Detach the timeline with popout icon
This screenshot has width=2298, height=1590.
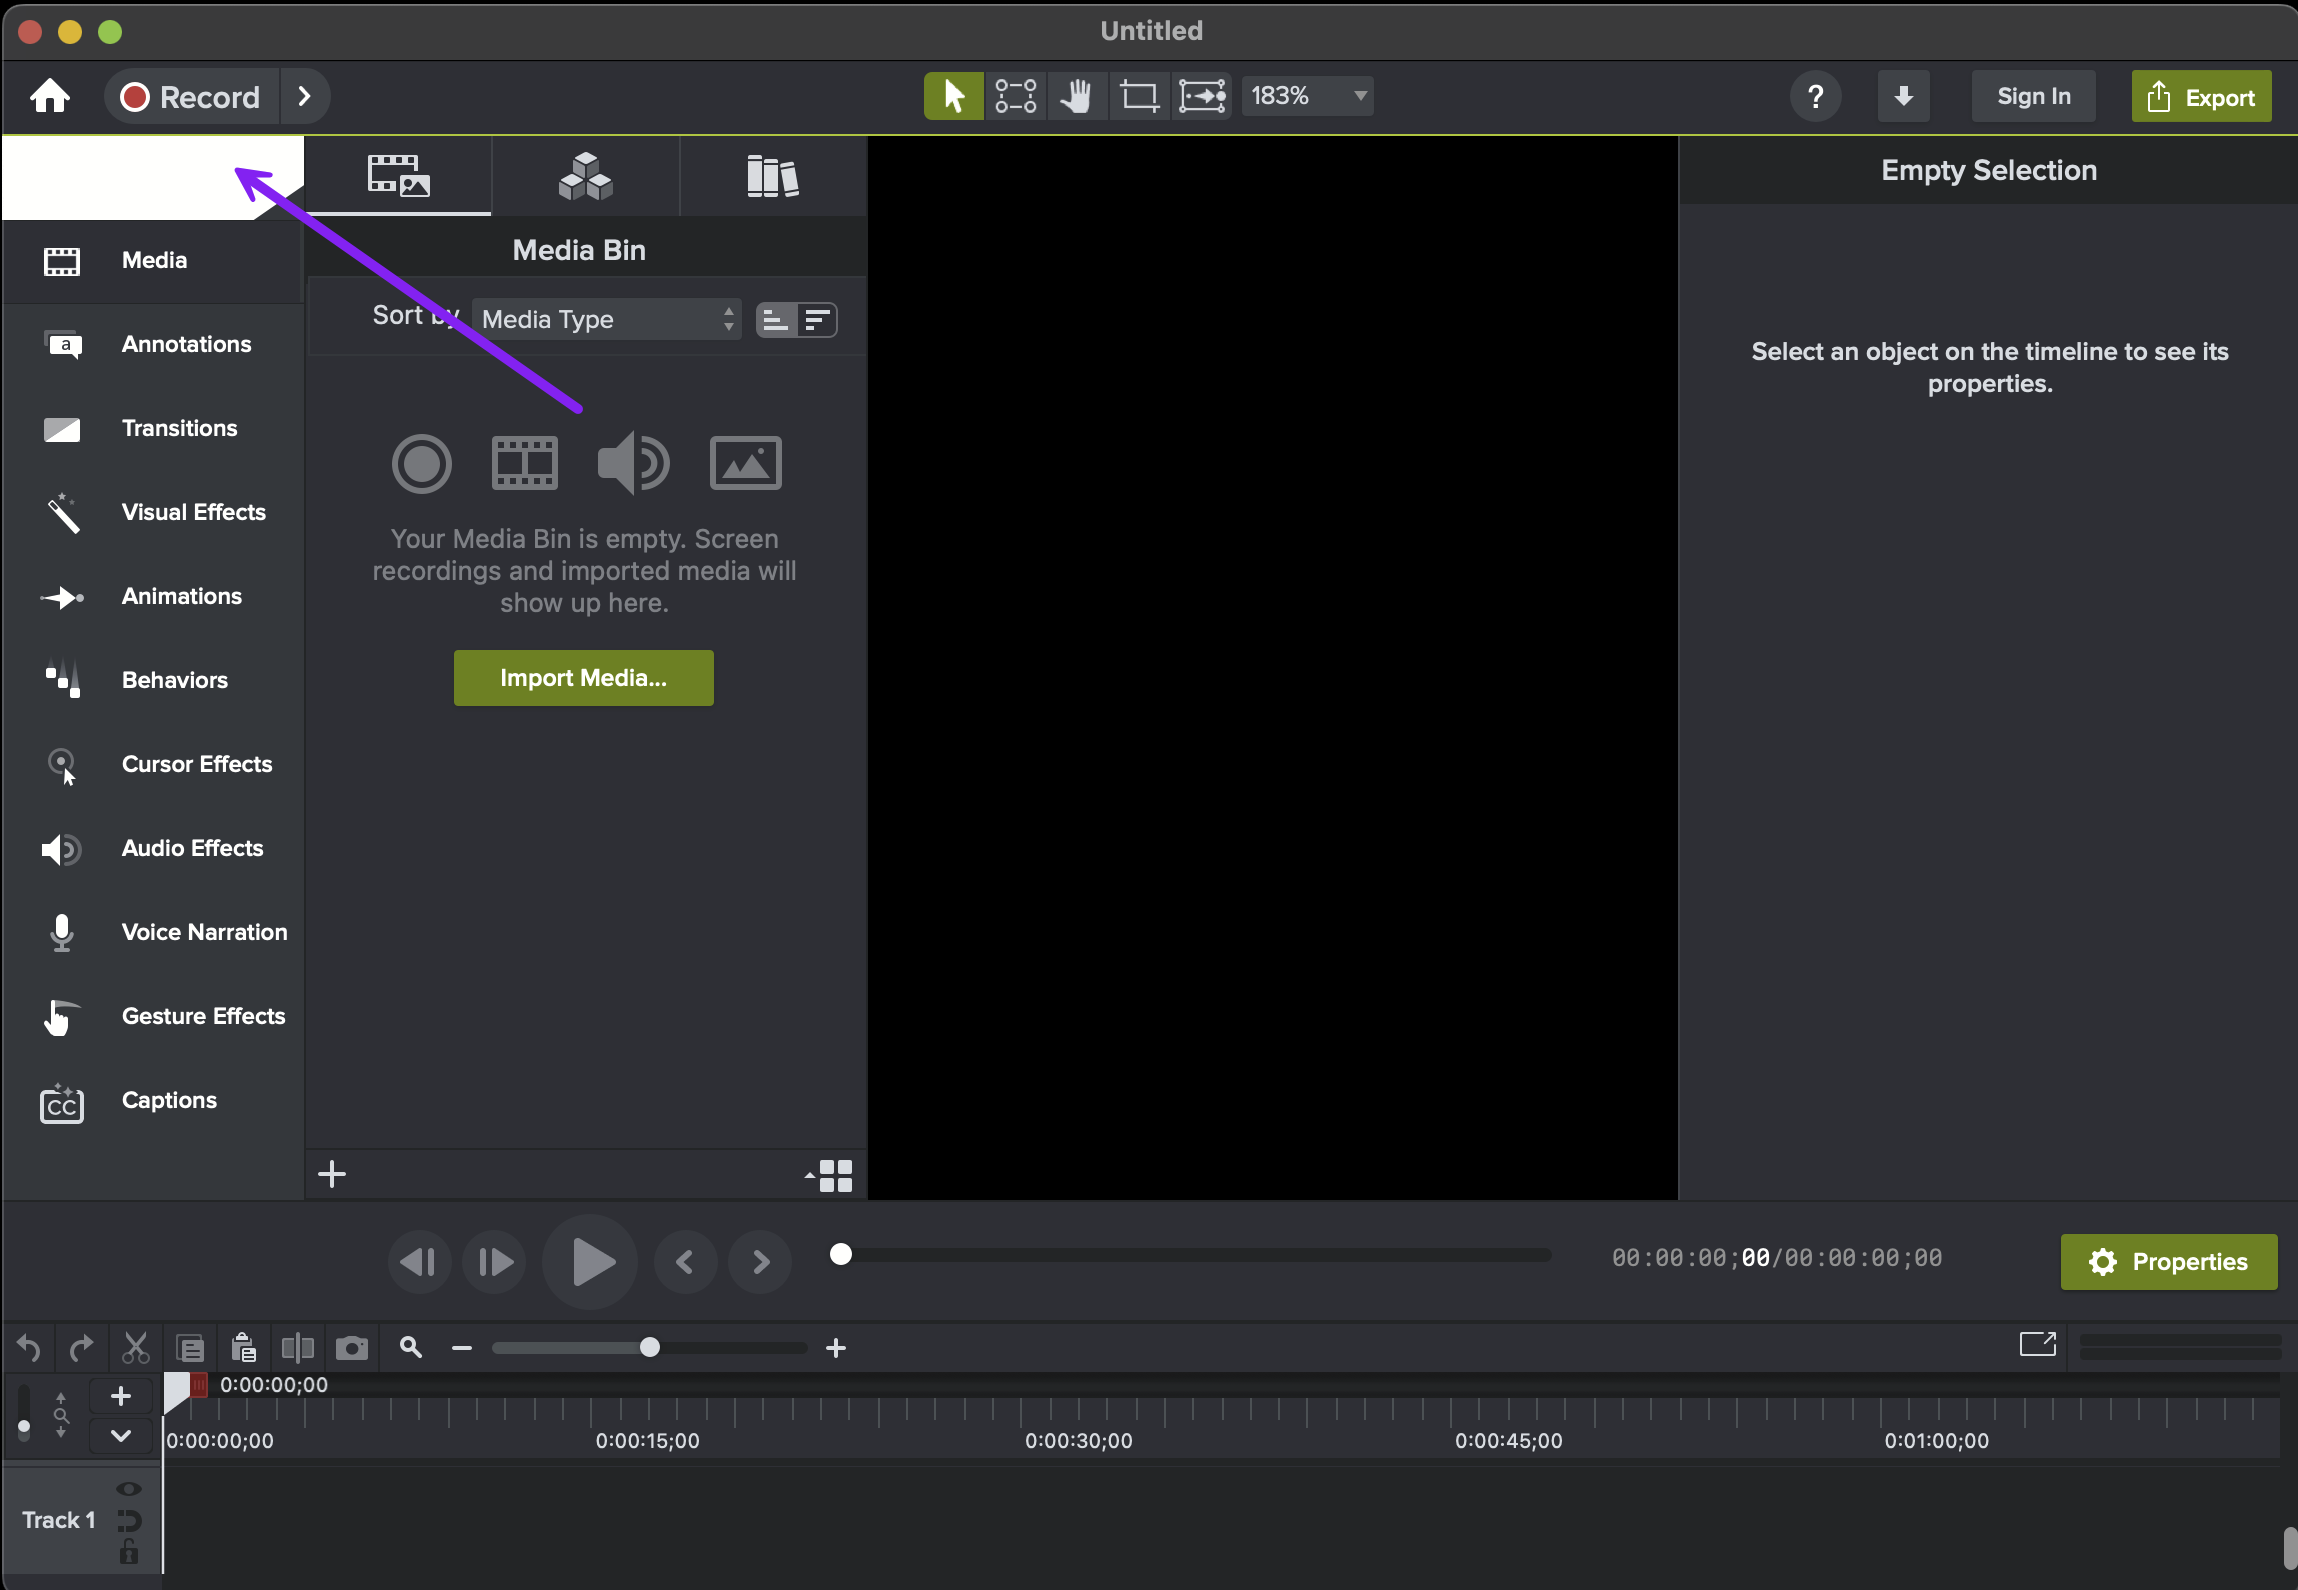[x=2037, y=1344]
